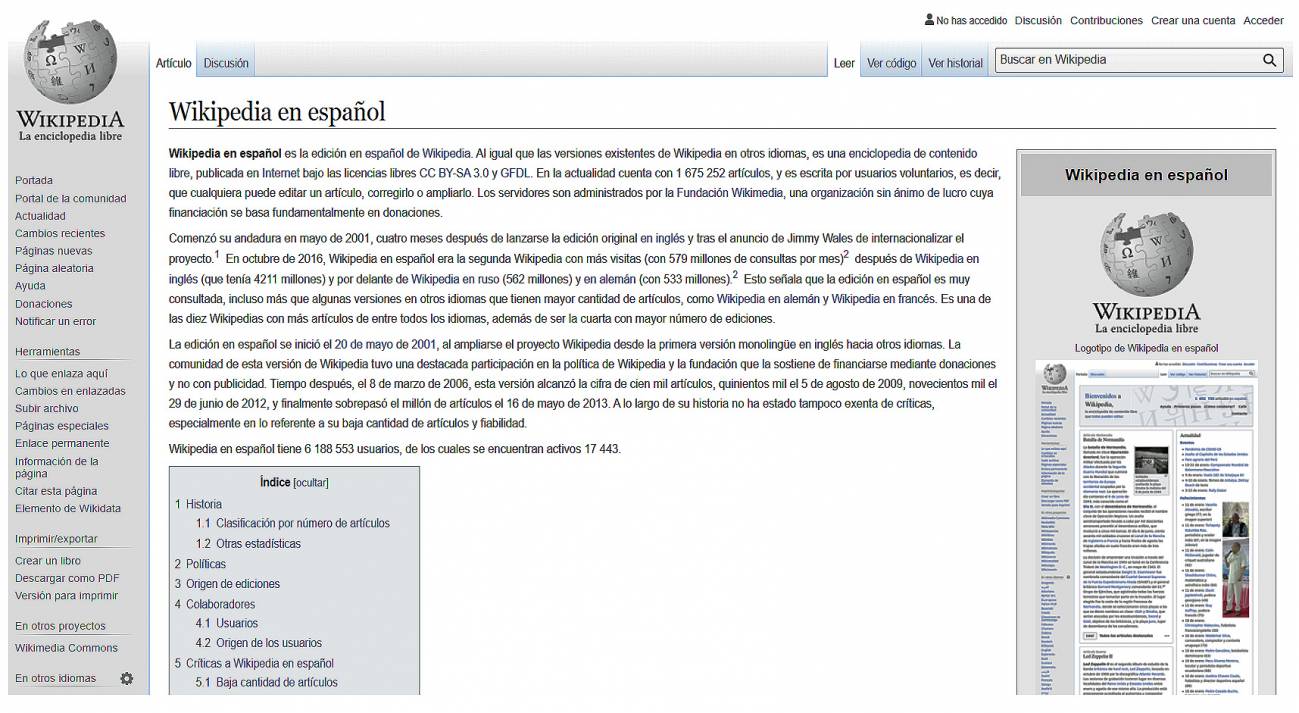Open user Discusión link in top bar
The width and height of the screenshot is (1299, 713).
[1038, 20]
